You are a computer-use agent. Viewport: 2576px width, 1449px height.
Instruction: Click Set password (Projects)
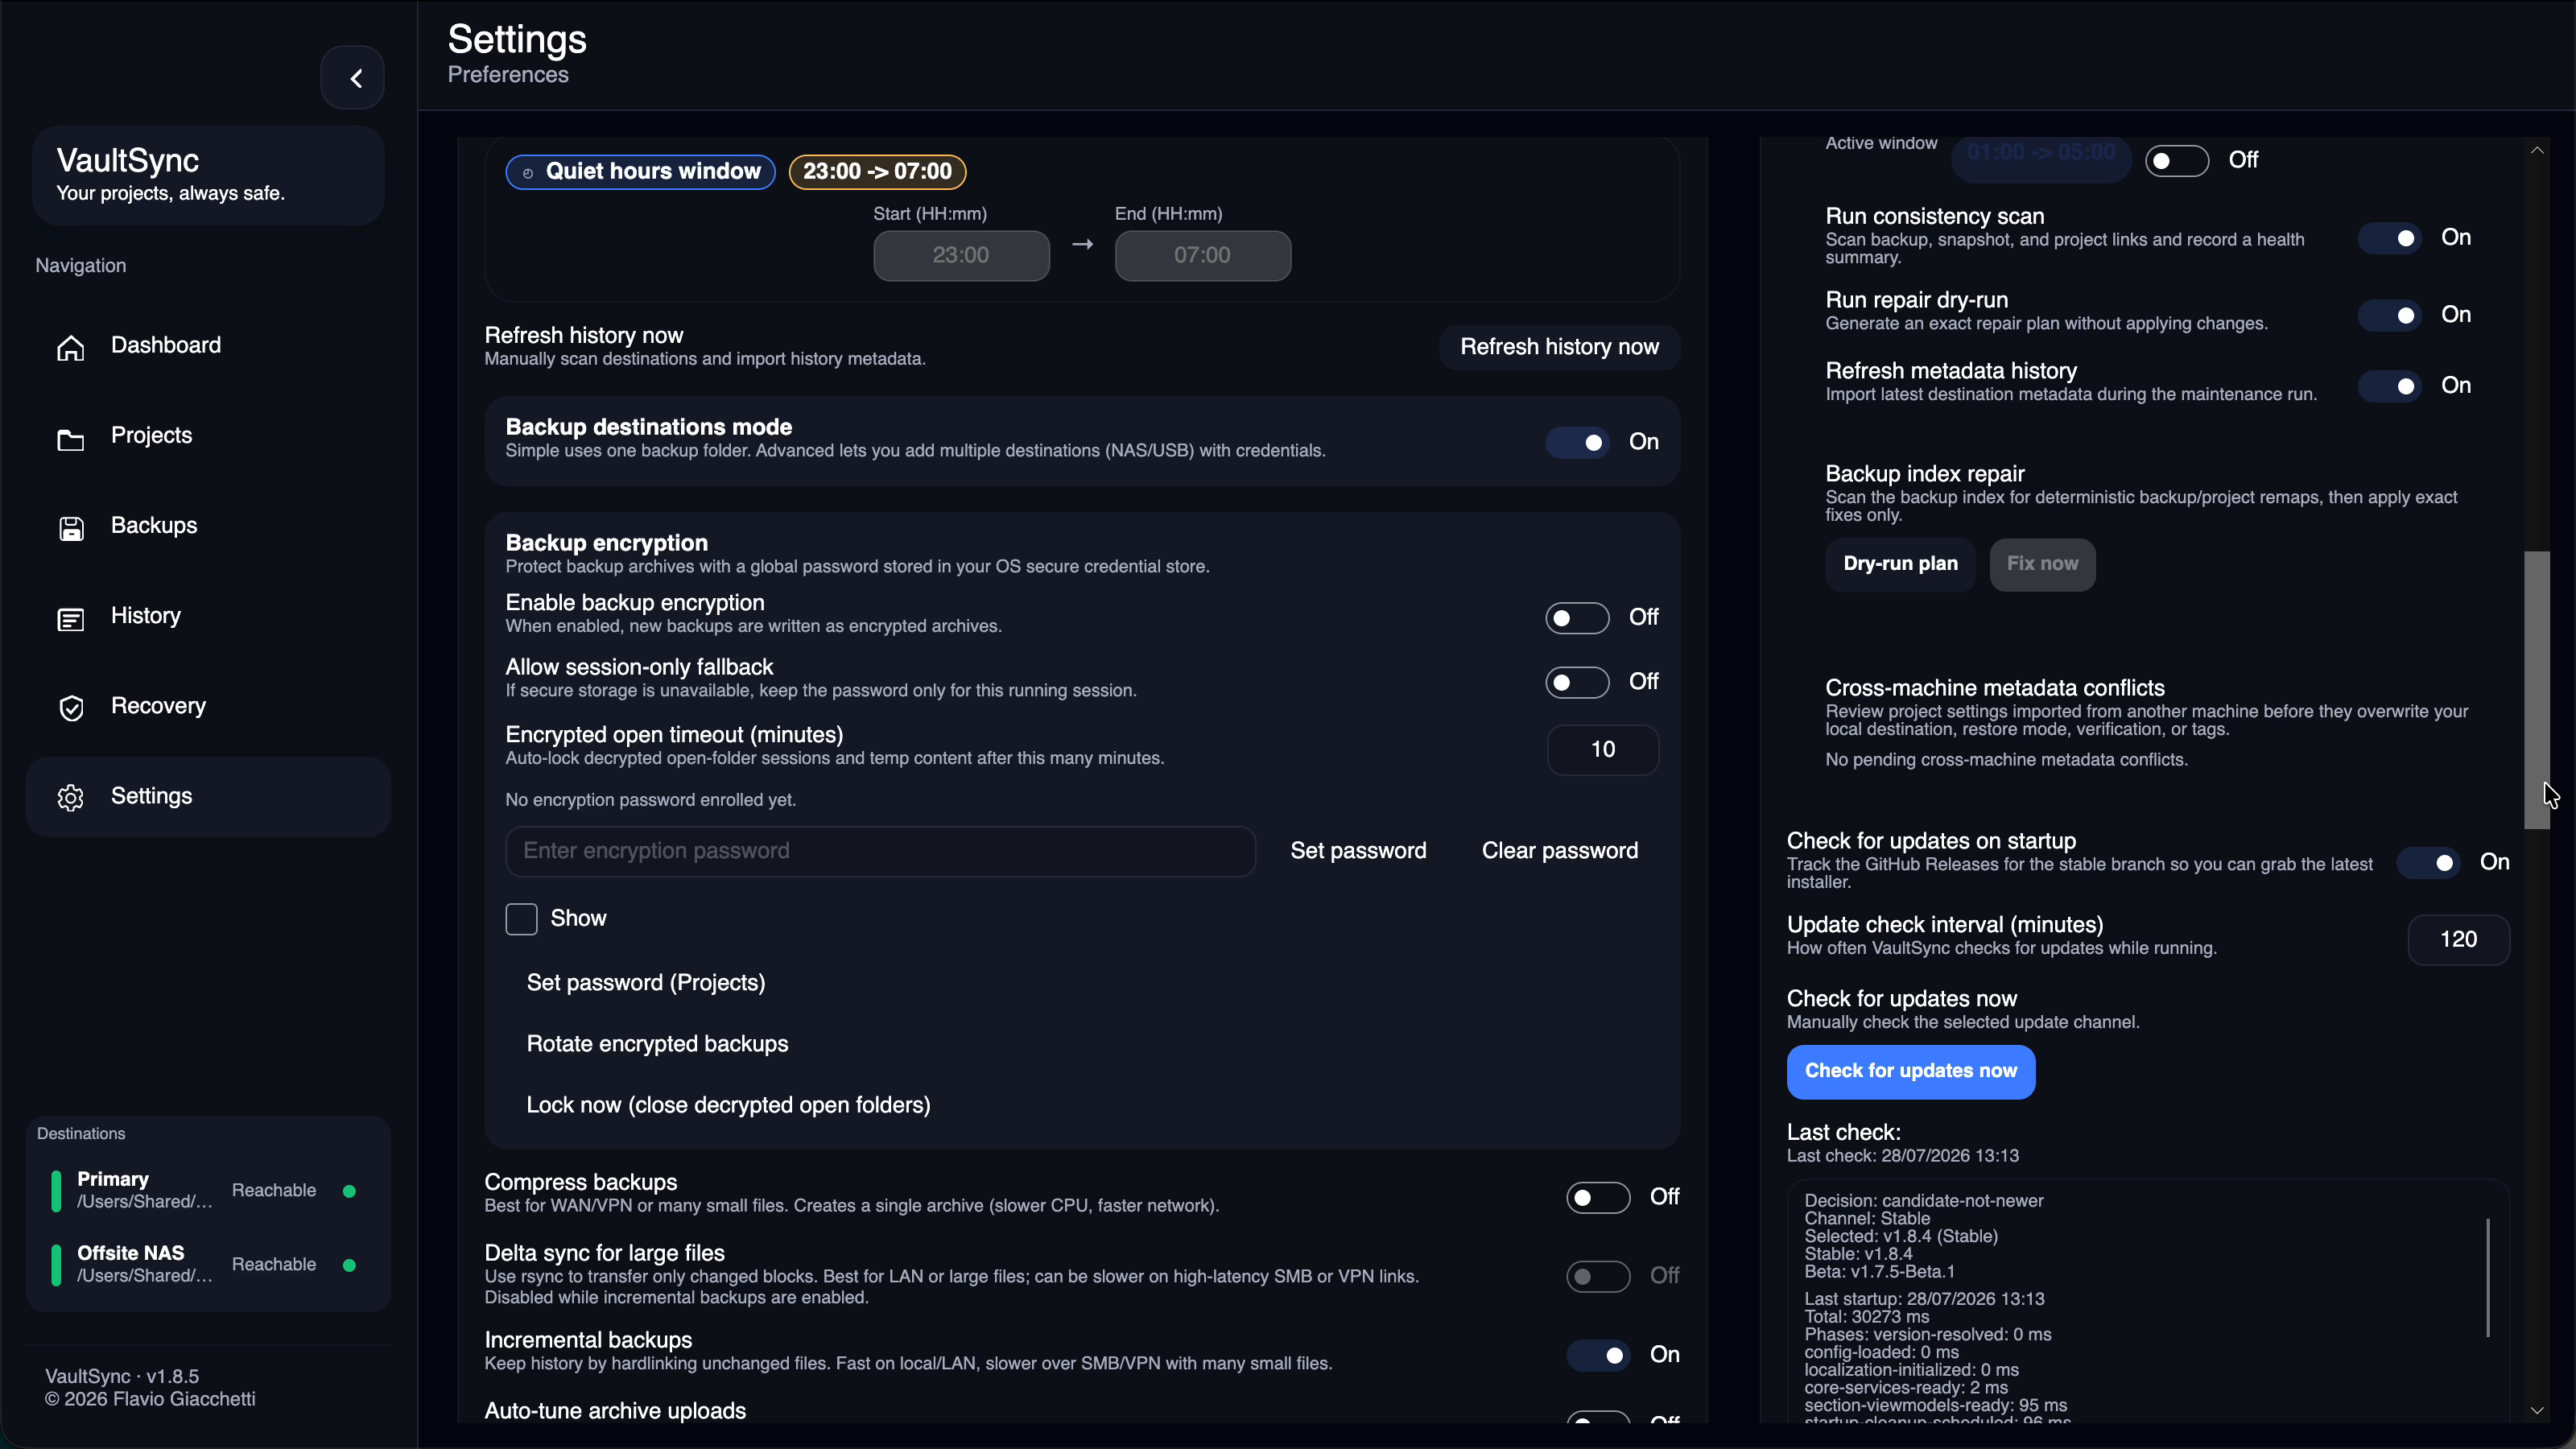pyautogui.click(x=646, y=983)
